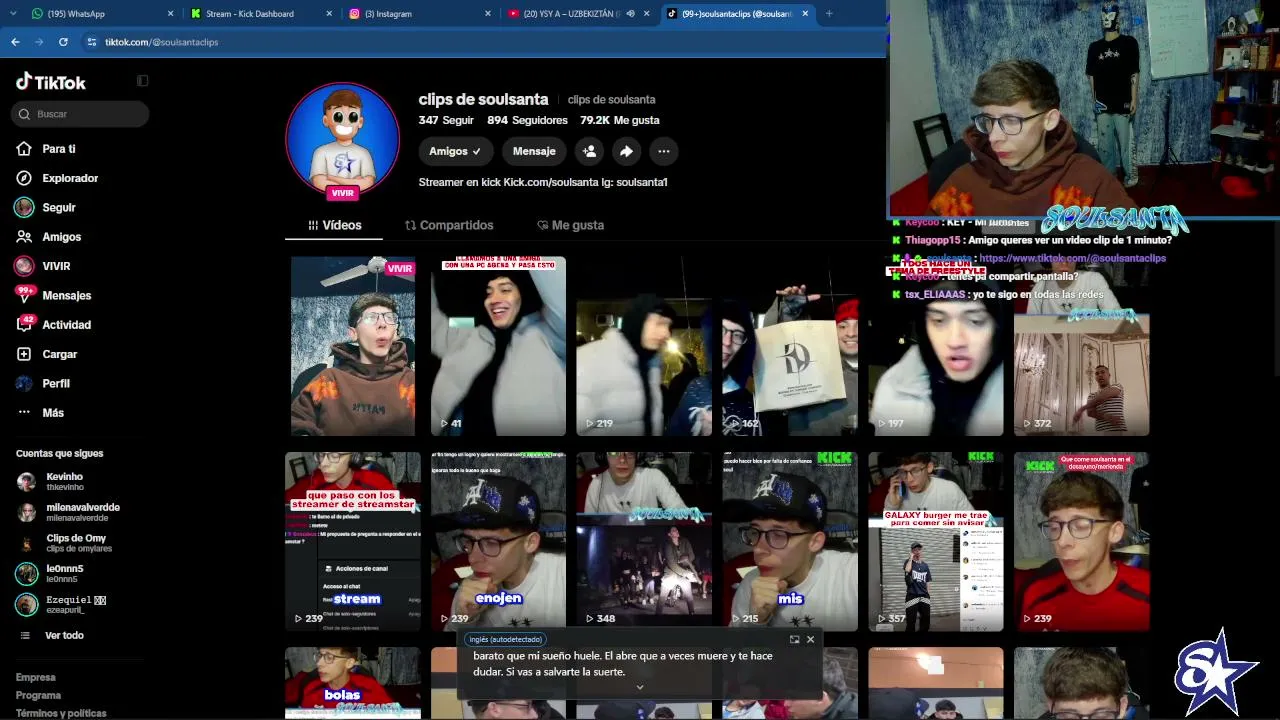Screen dimensions: 1280x720
Task: Expand the caption popup down chevron
Action: point(640,687)
